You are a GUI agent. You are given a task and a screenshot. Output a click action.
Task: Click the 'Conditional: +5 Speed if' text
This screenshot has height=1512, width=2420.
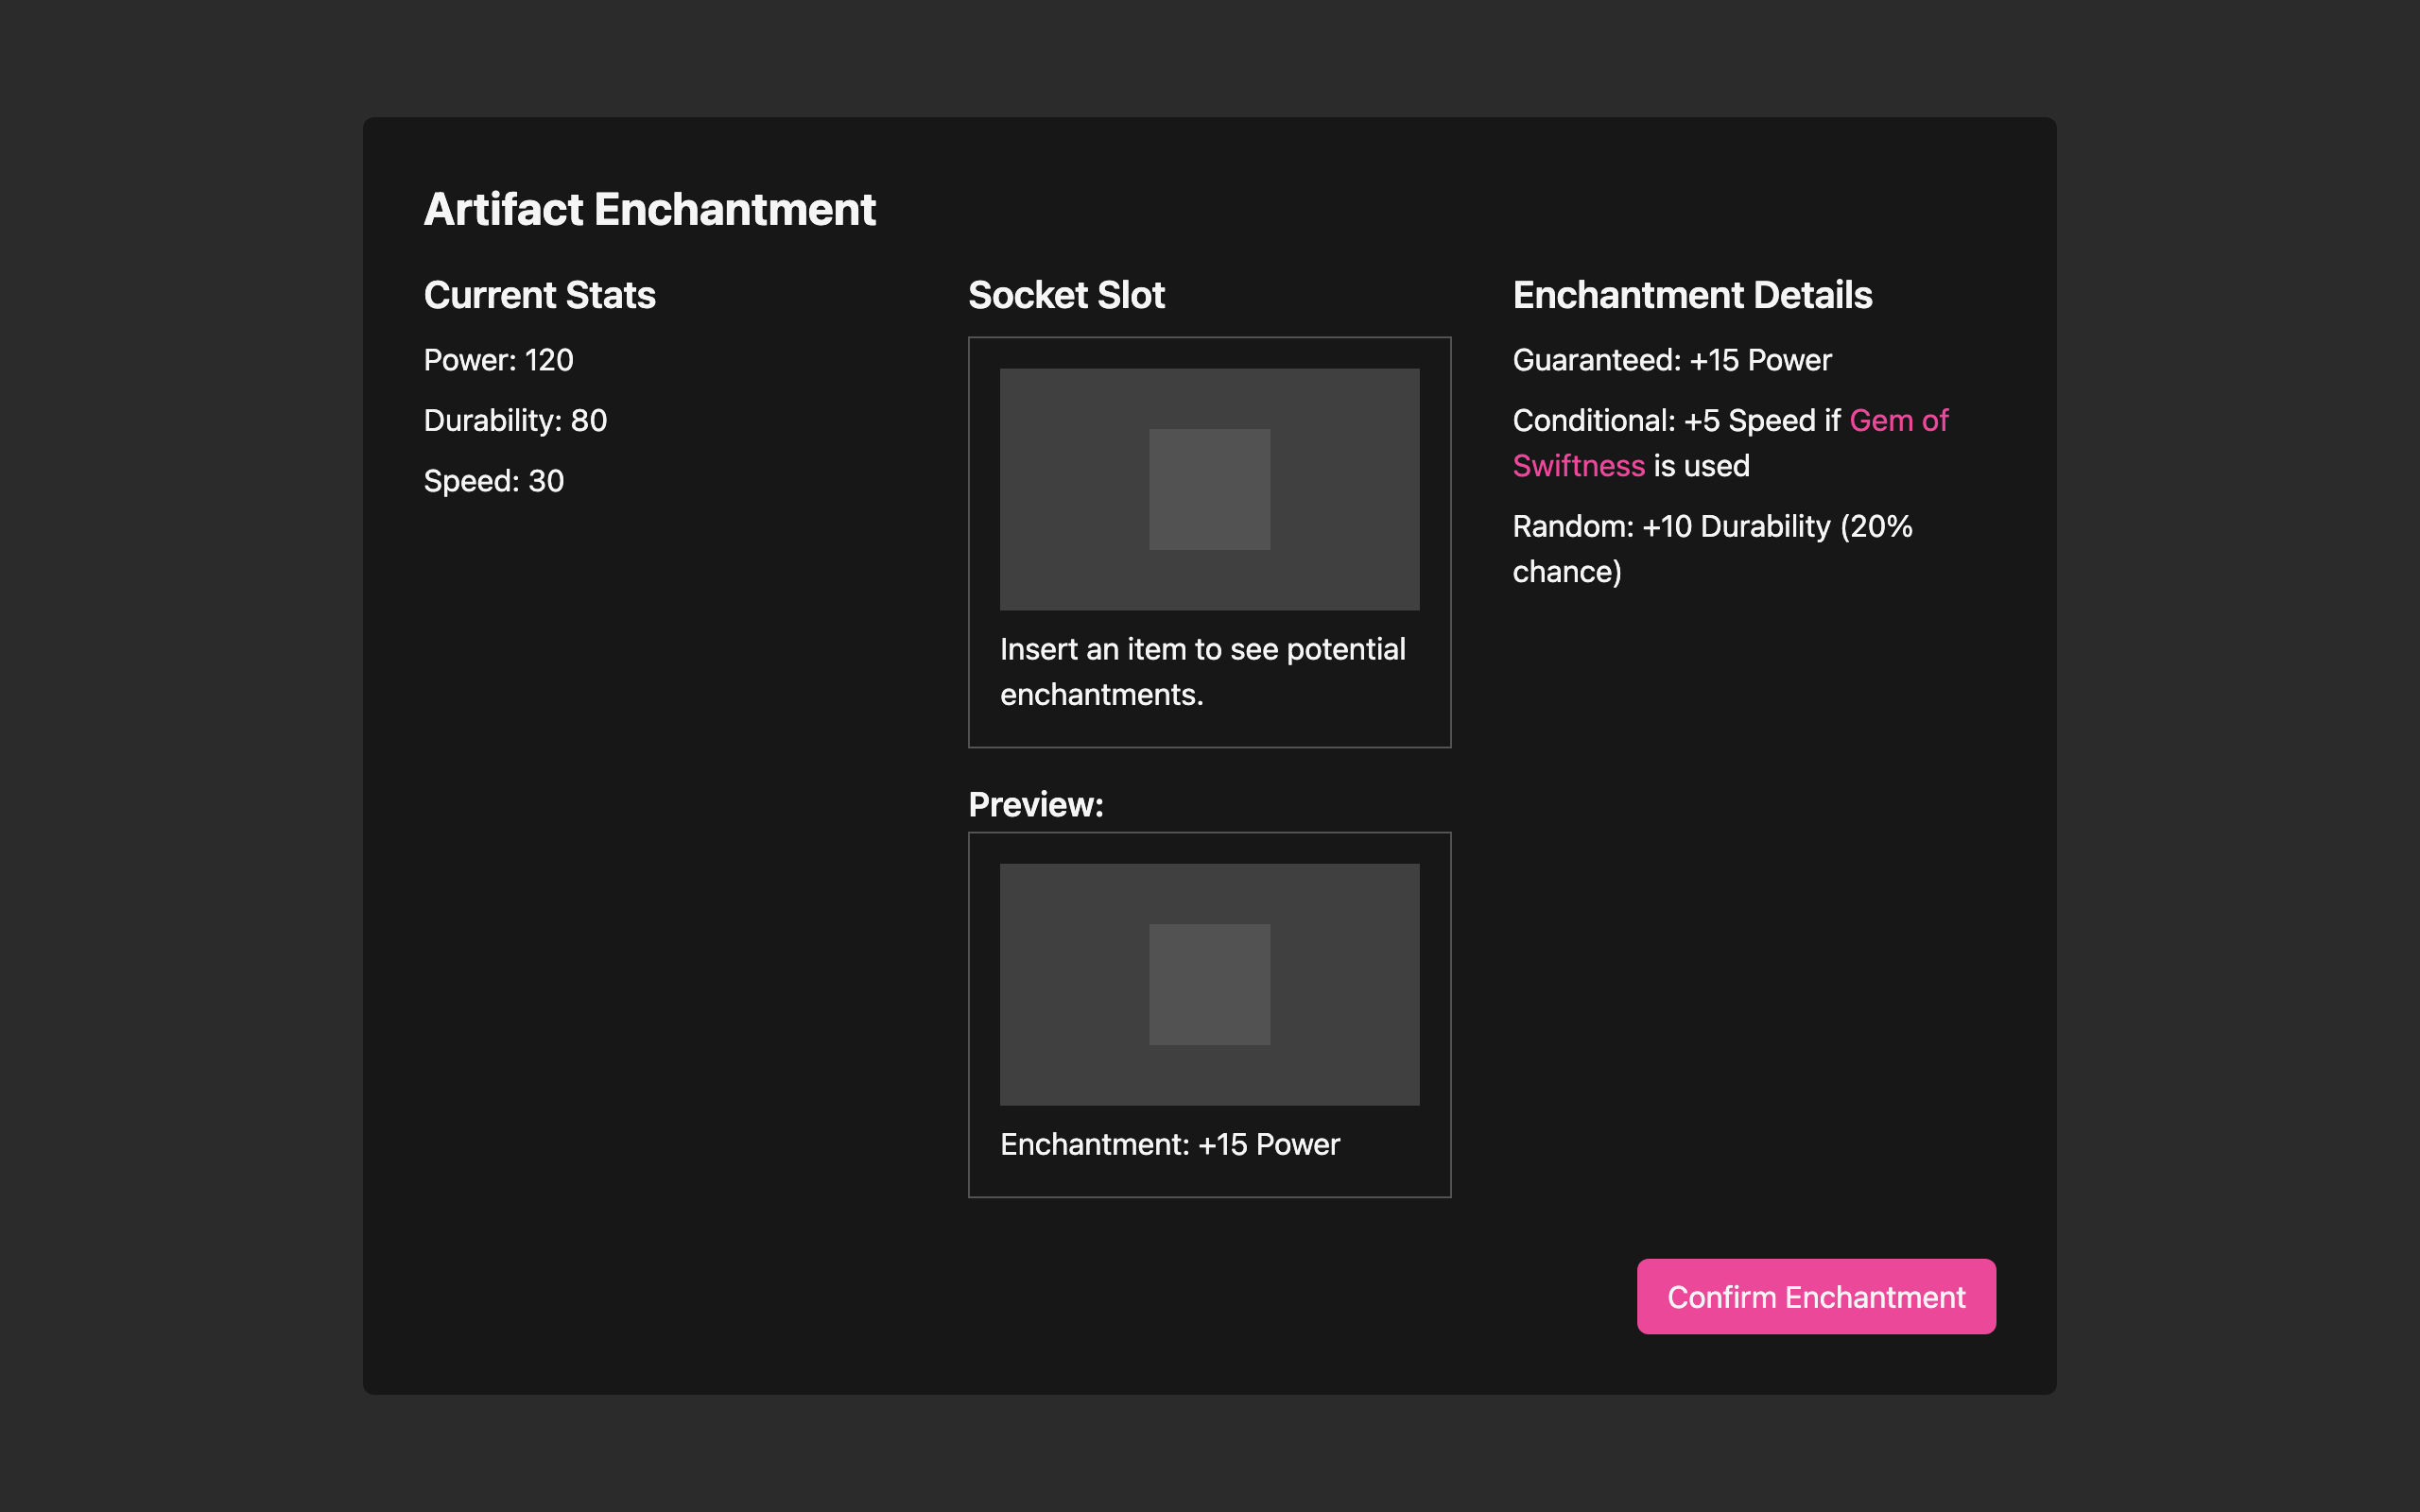tap(1676, 420)
